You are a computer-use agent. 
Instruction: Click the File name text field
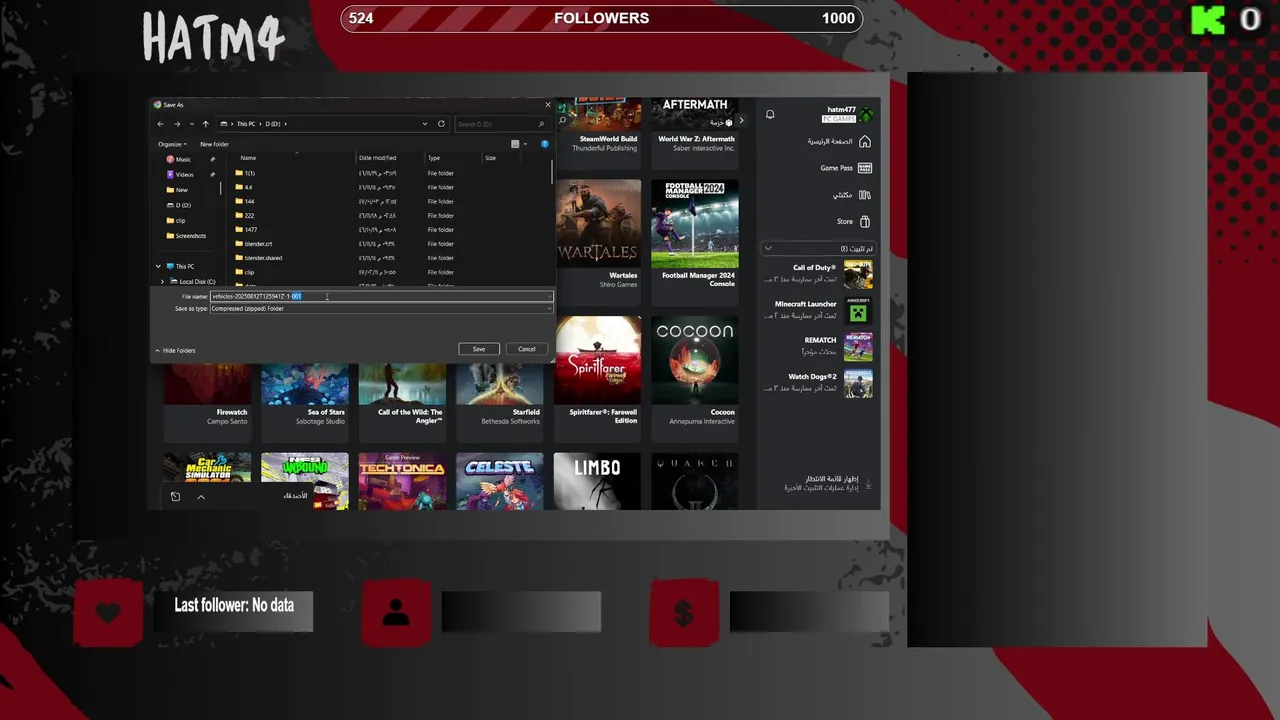click(x=381, y=296)
